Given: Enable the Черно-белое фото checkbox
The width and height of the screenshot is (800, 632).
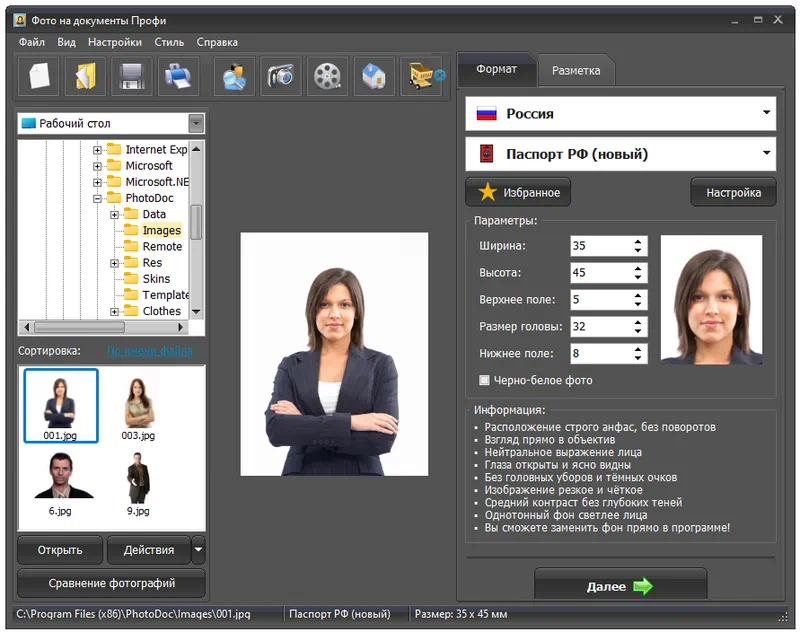Looking at the screenshot, I should click(x=484, y=380).
